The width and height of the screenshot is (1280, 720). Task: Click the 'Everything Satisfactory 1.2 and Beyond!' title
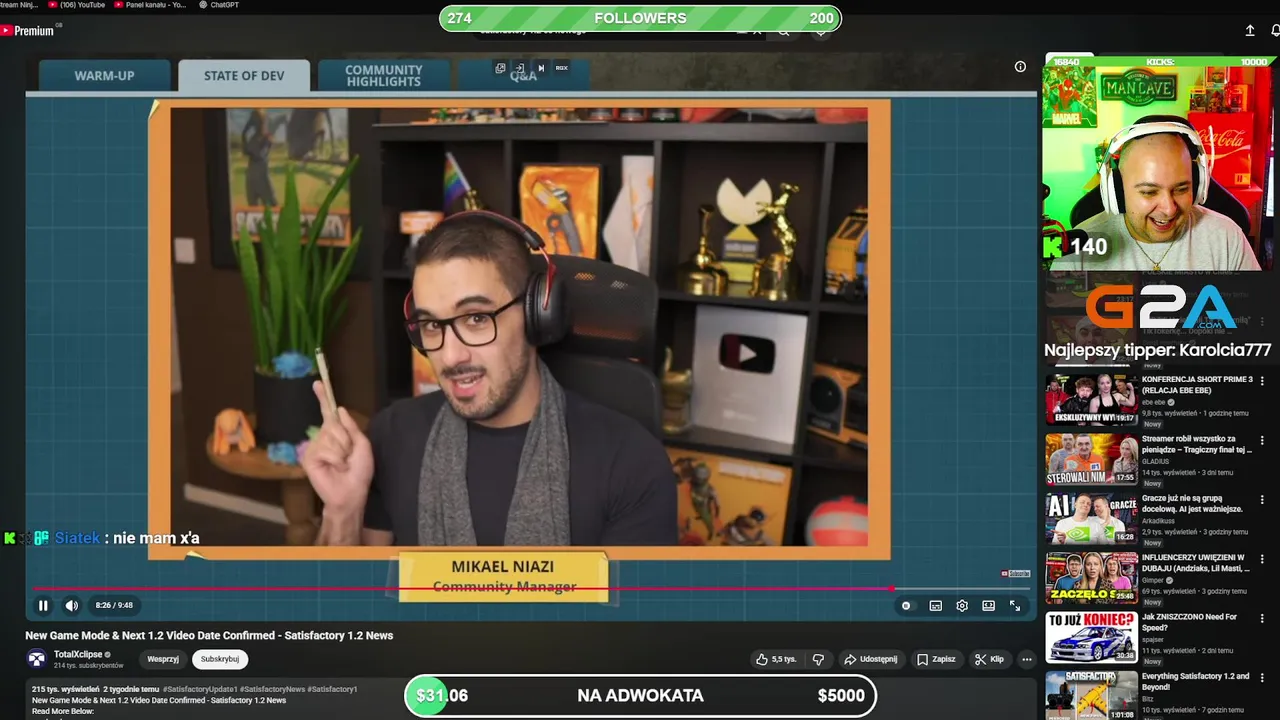pos(1195,681)
